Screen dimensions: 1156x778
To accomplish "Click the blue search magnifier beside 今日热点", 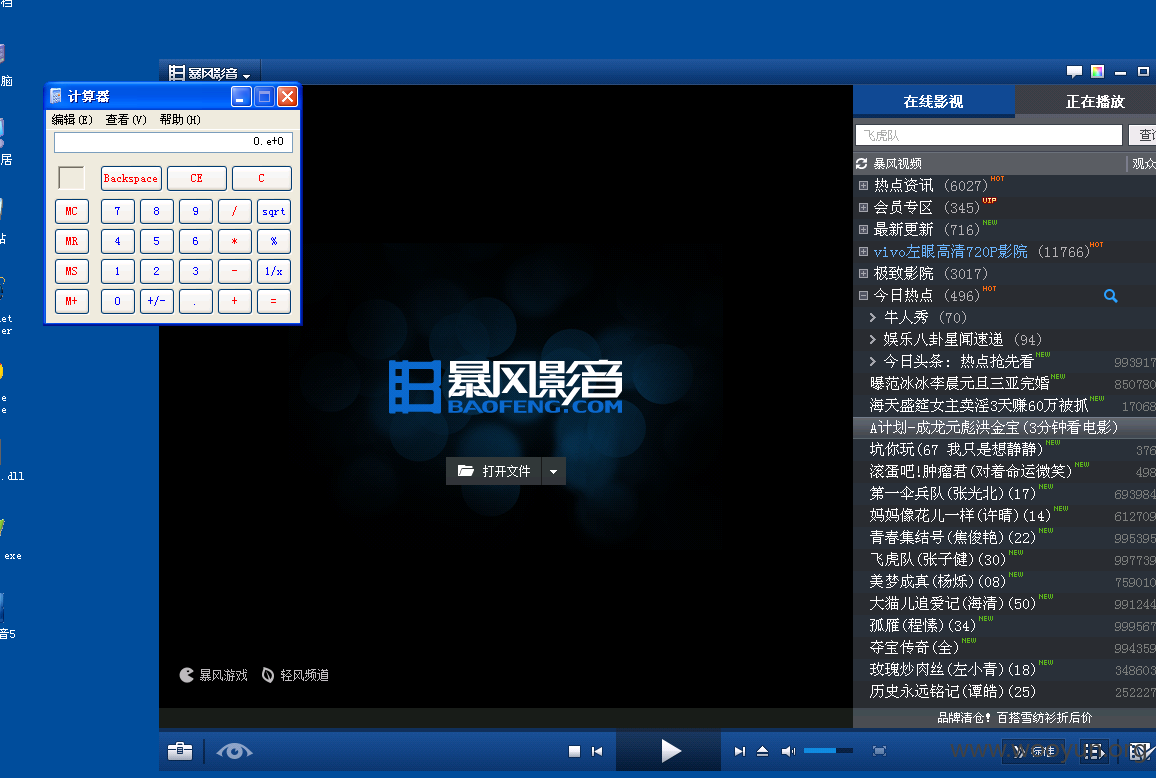I will [x=1110, y=296].
